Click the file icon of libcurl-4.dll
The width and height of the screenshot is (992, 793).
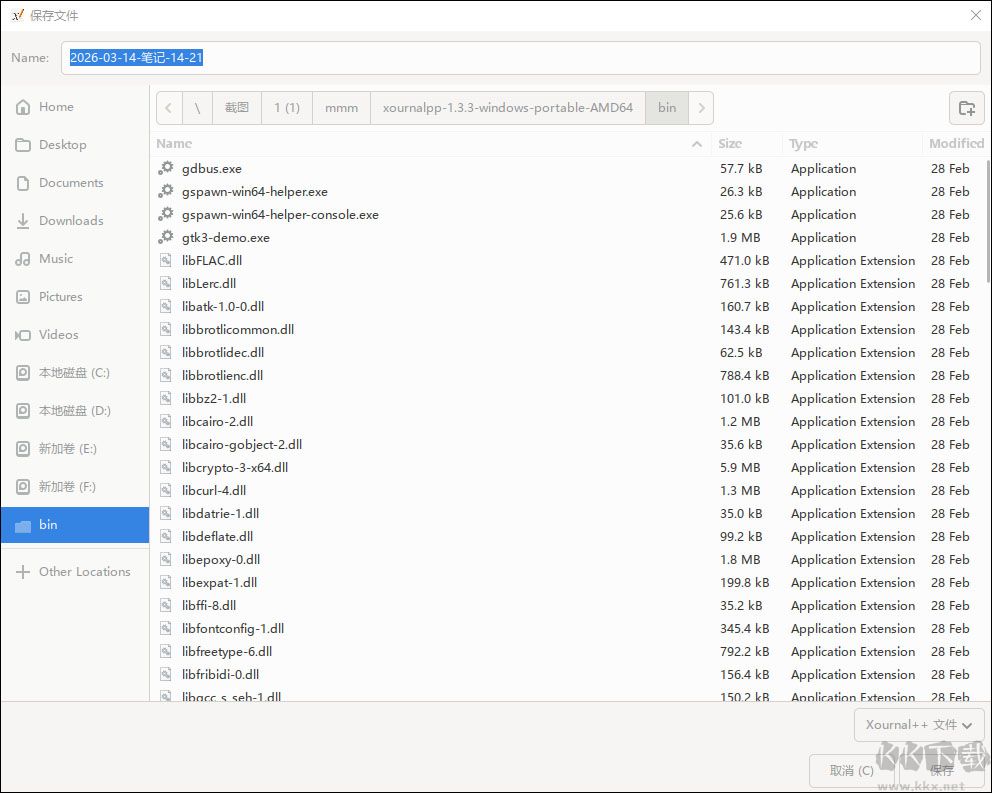coord(166,490)
